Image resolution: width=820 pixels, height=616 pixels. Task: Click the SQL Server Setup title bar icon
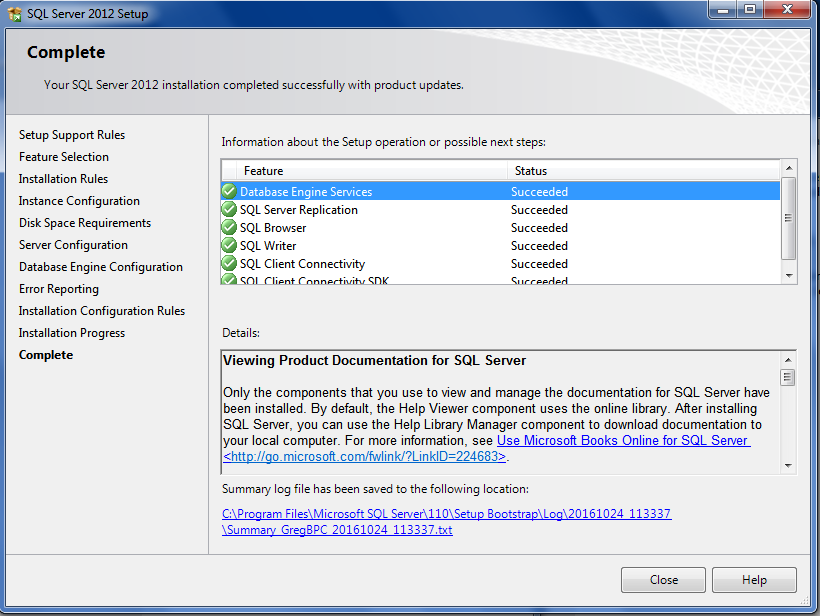[15, 13]
